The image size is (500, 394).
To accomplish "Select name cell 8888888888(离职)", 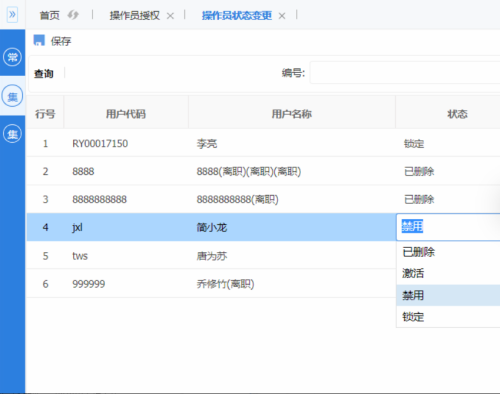I will pyautogui.click(x=237, y=200).
